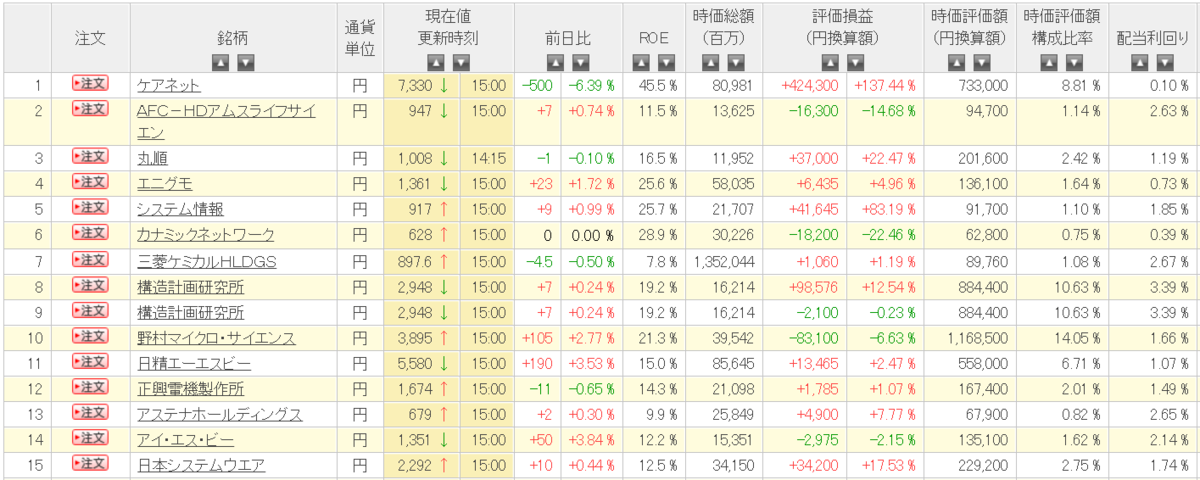Select ケアネット current price 7,330
The height and width of the screenshot is (480, 1200).
(413, 86)
